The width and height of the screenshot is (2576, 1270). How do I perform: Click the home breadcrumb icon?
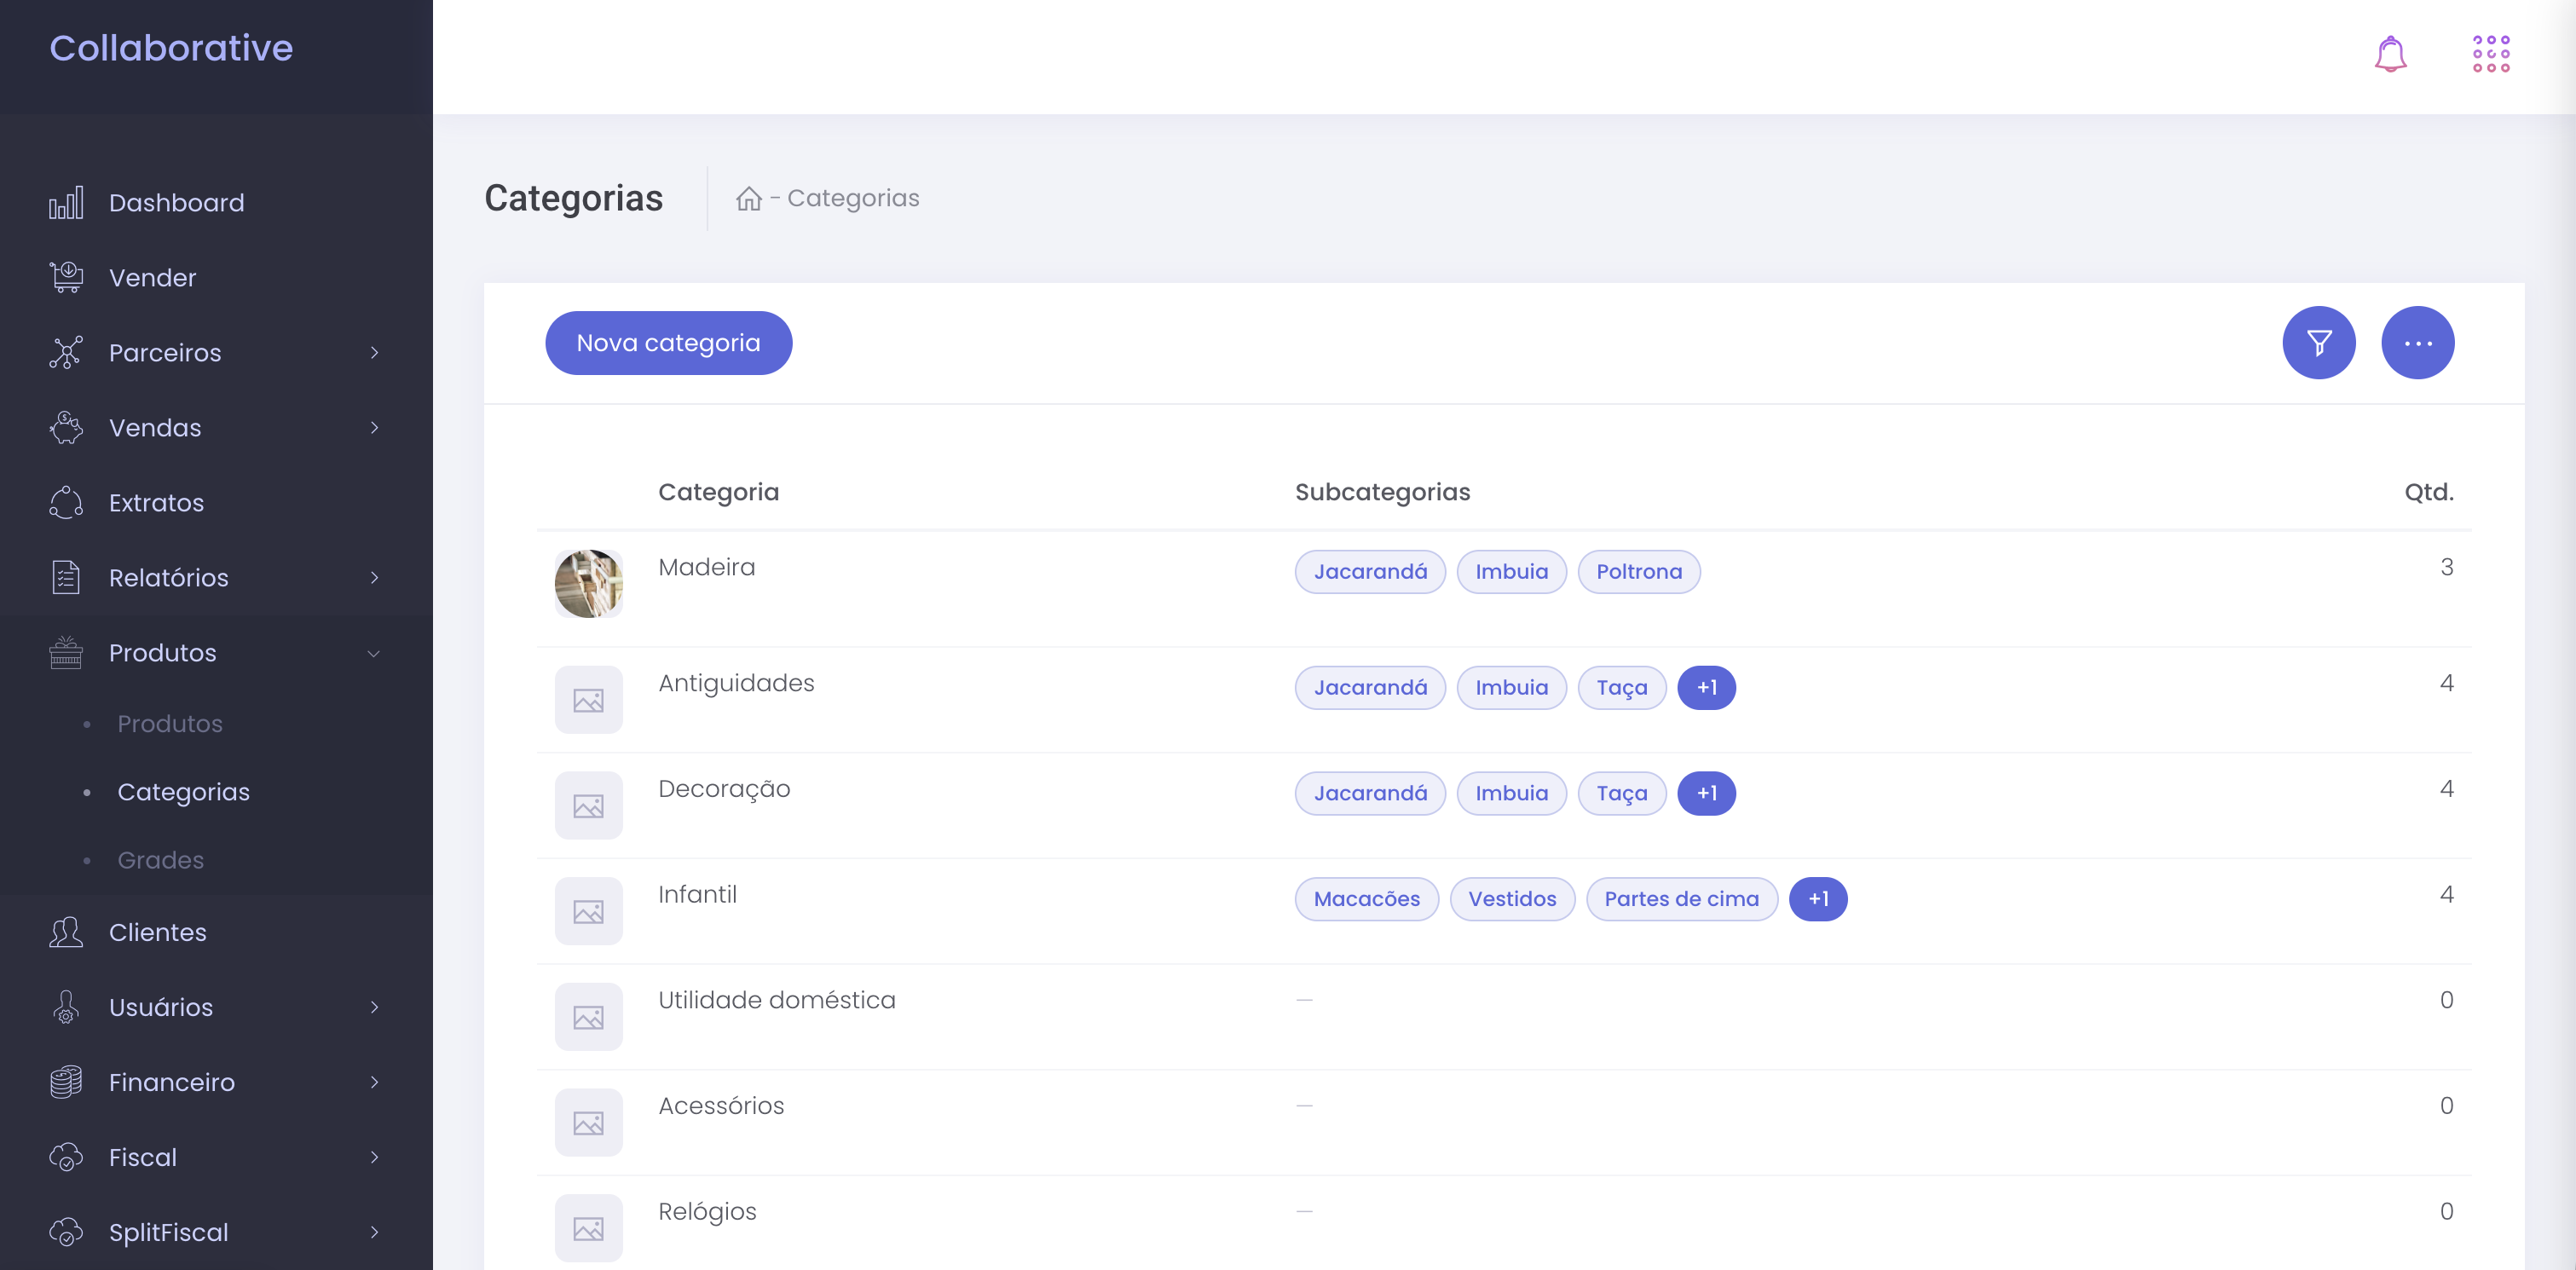749,199
